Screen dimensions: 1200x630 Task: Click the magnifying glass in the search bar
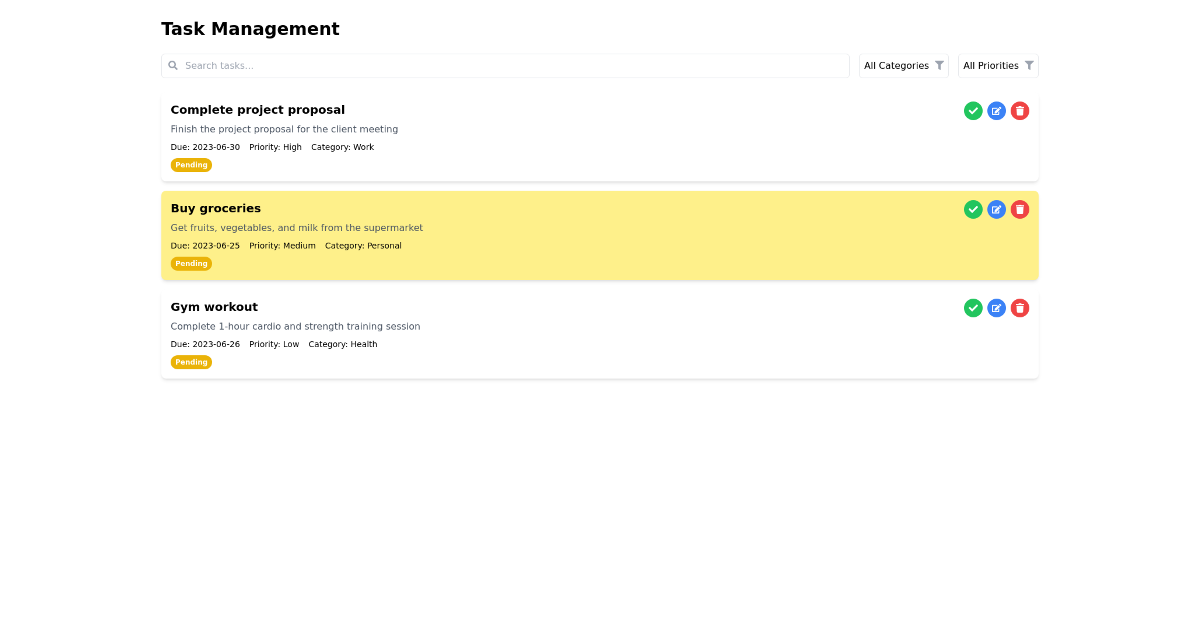click(174, 65)
